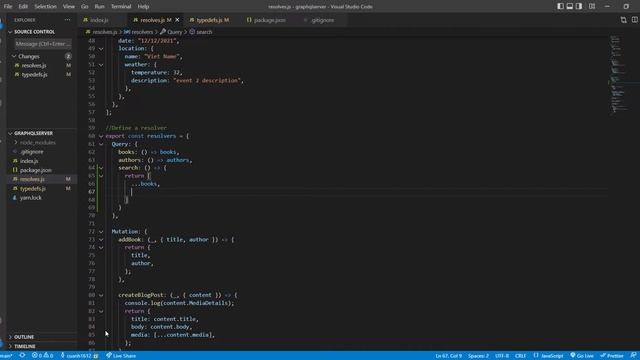Fold the weather block at line 51

click(x=101, y=64)
